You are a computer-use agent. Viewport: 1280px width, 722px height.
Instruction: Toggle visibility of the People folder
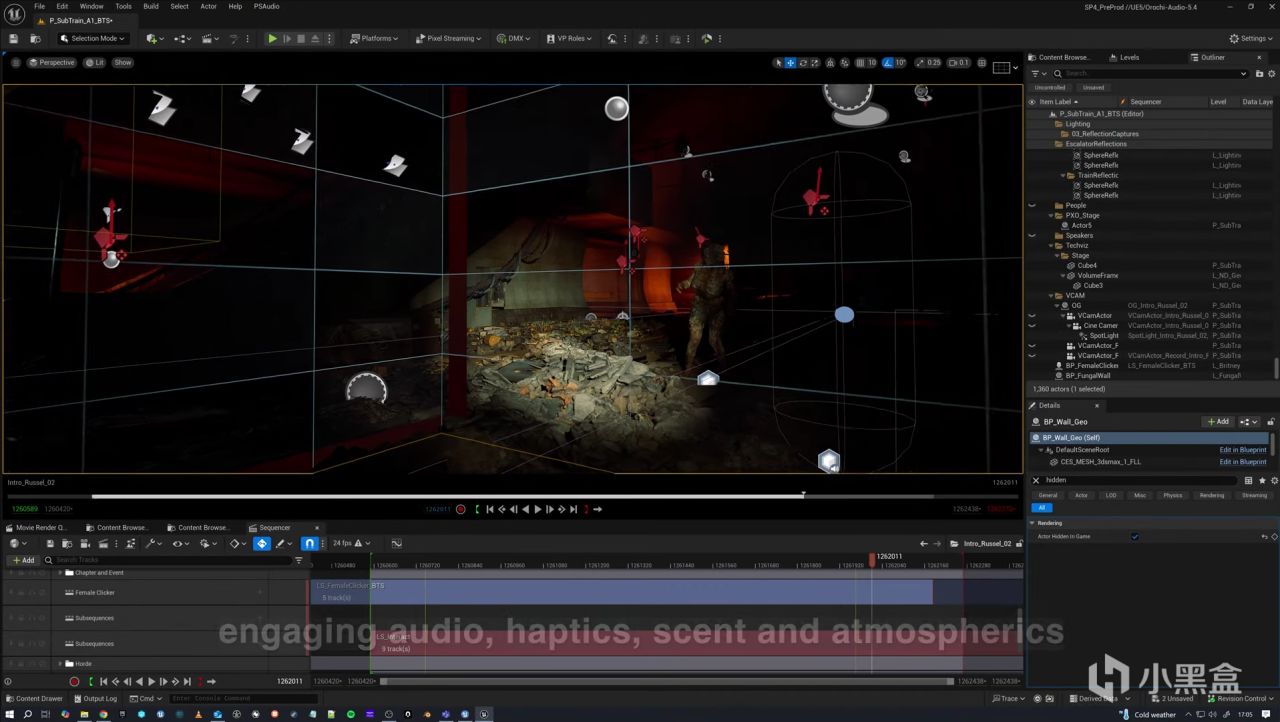(1033, 206)
